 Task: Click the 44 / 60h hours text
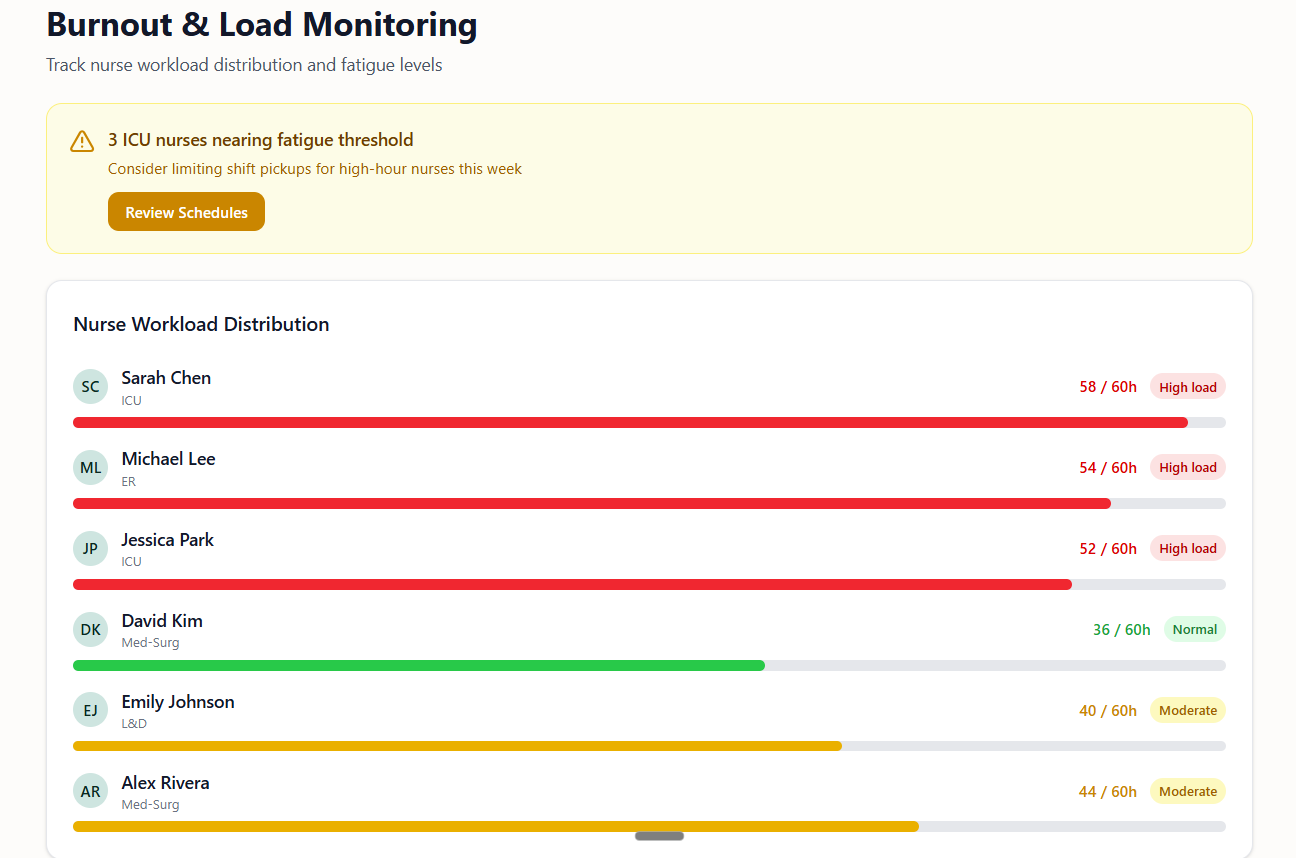[1108, 792]
